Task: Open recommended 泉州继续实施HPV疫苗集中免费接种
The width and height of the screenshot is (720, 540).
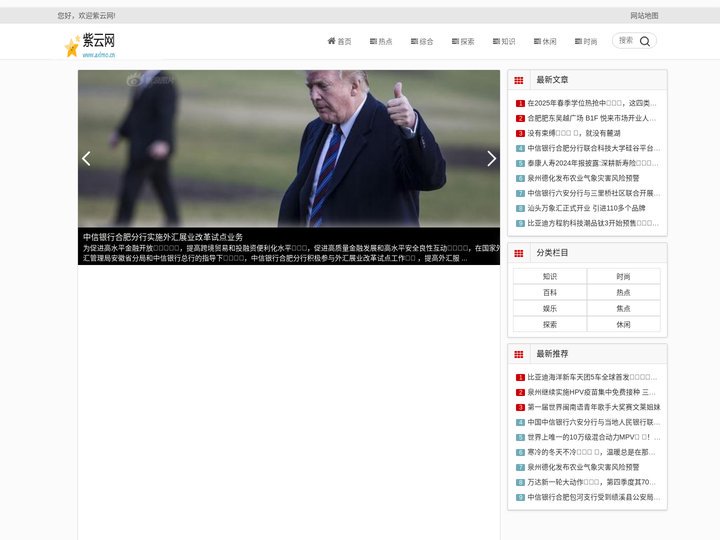Action: click(x=591, y=392)
